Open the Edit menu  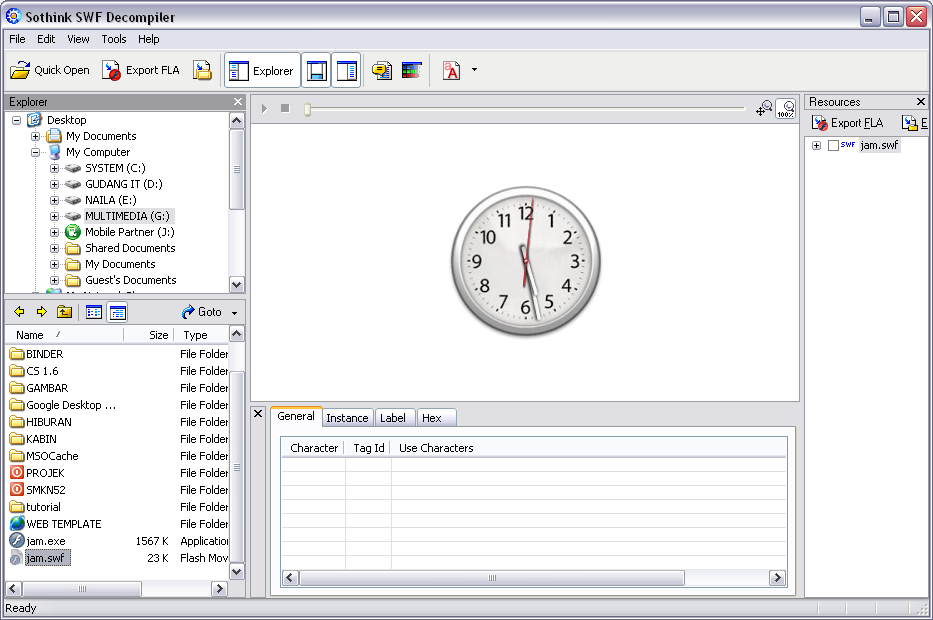click(x=46, y=39)
